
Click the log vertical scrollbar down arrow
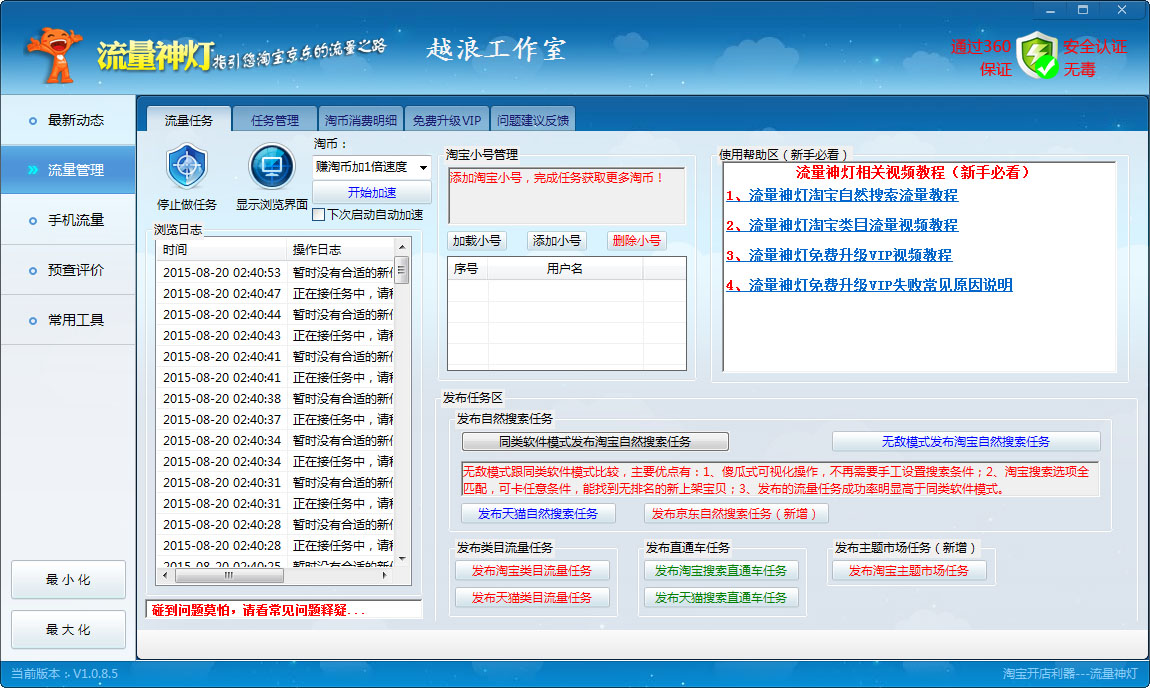point(402,559)
